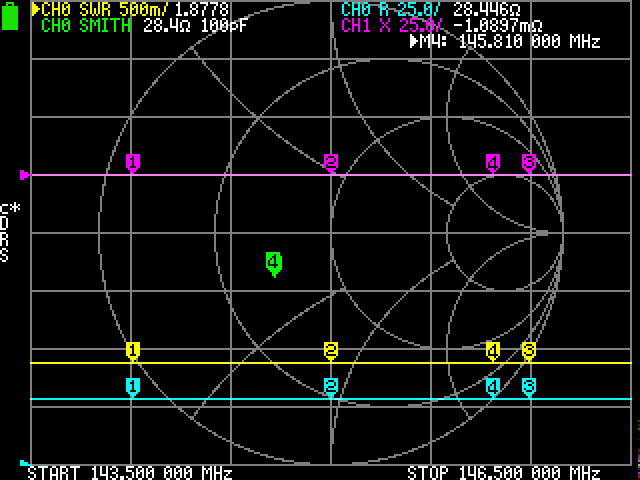Tap the calibration status letters on left edge
This screenshot has height=480, width=640.
(x=5, y=234)
